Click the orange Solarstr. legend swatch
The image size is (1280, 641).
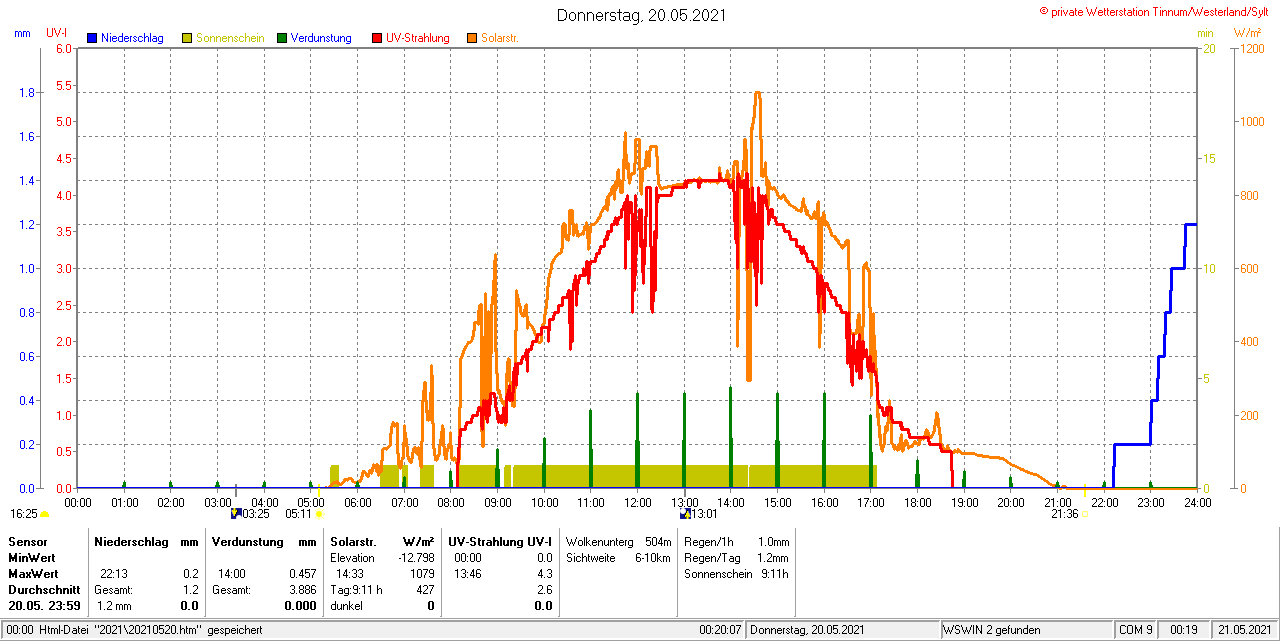coord(472,38)
